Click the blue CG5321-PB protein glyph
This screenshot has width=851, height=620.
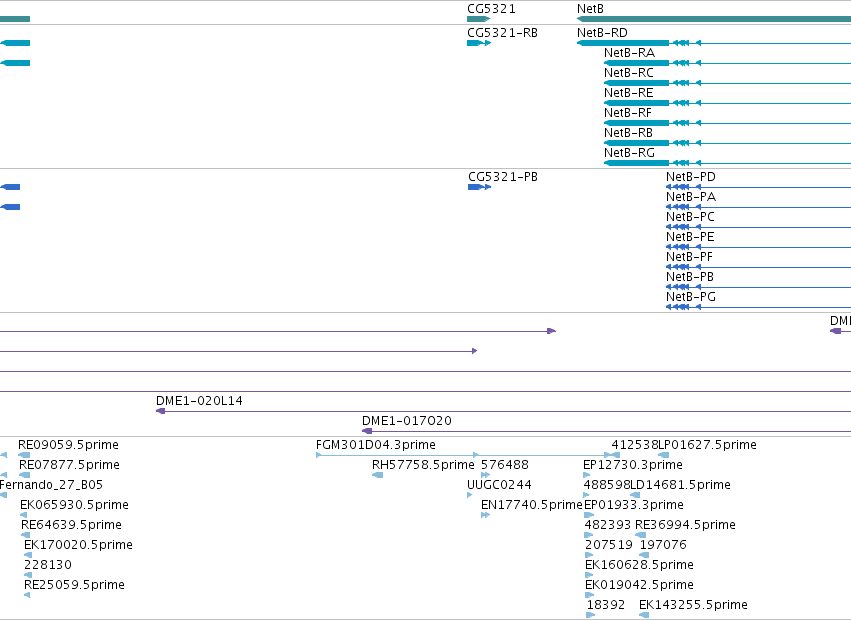point(479,187)
